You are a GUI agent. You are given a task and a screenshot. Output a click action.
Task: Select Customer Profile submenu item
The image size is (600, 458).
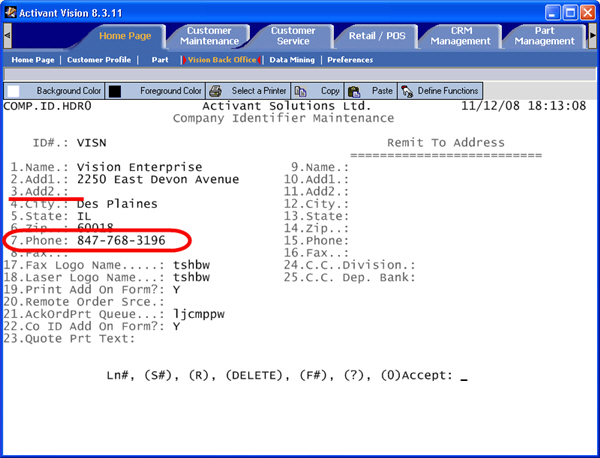[99, 60]
